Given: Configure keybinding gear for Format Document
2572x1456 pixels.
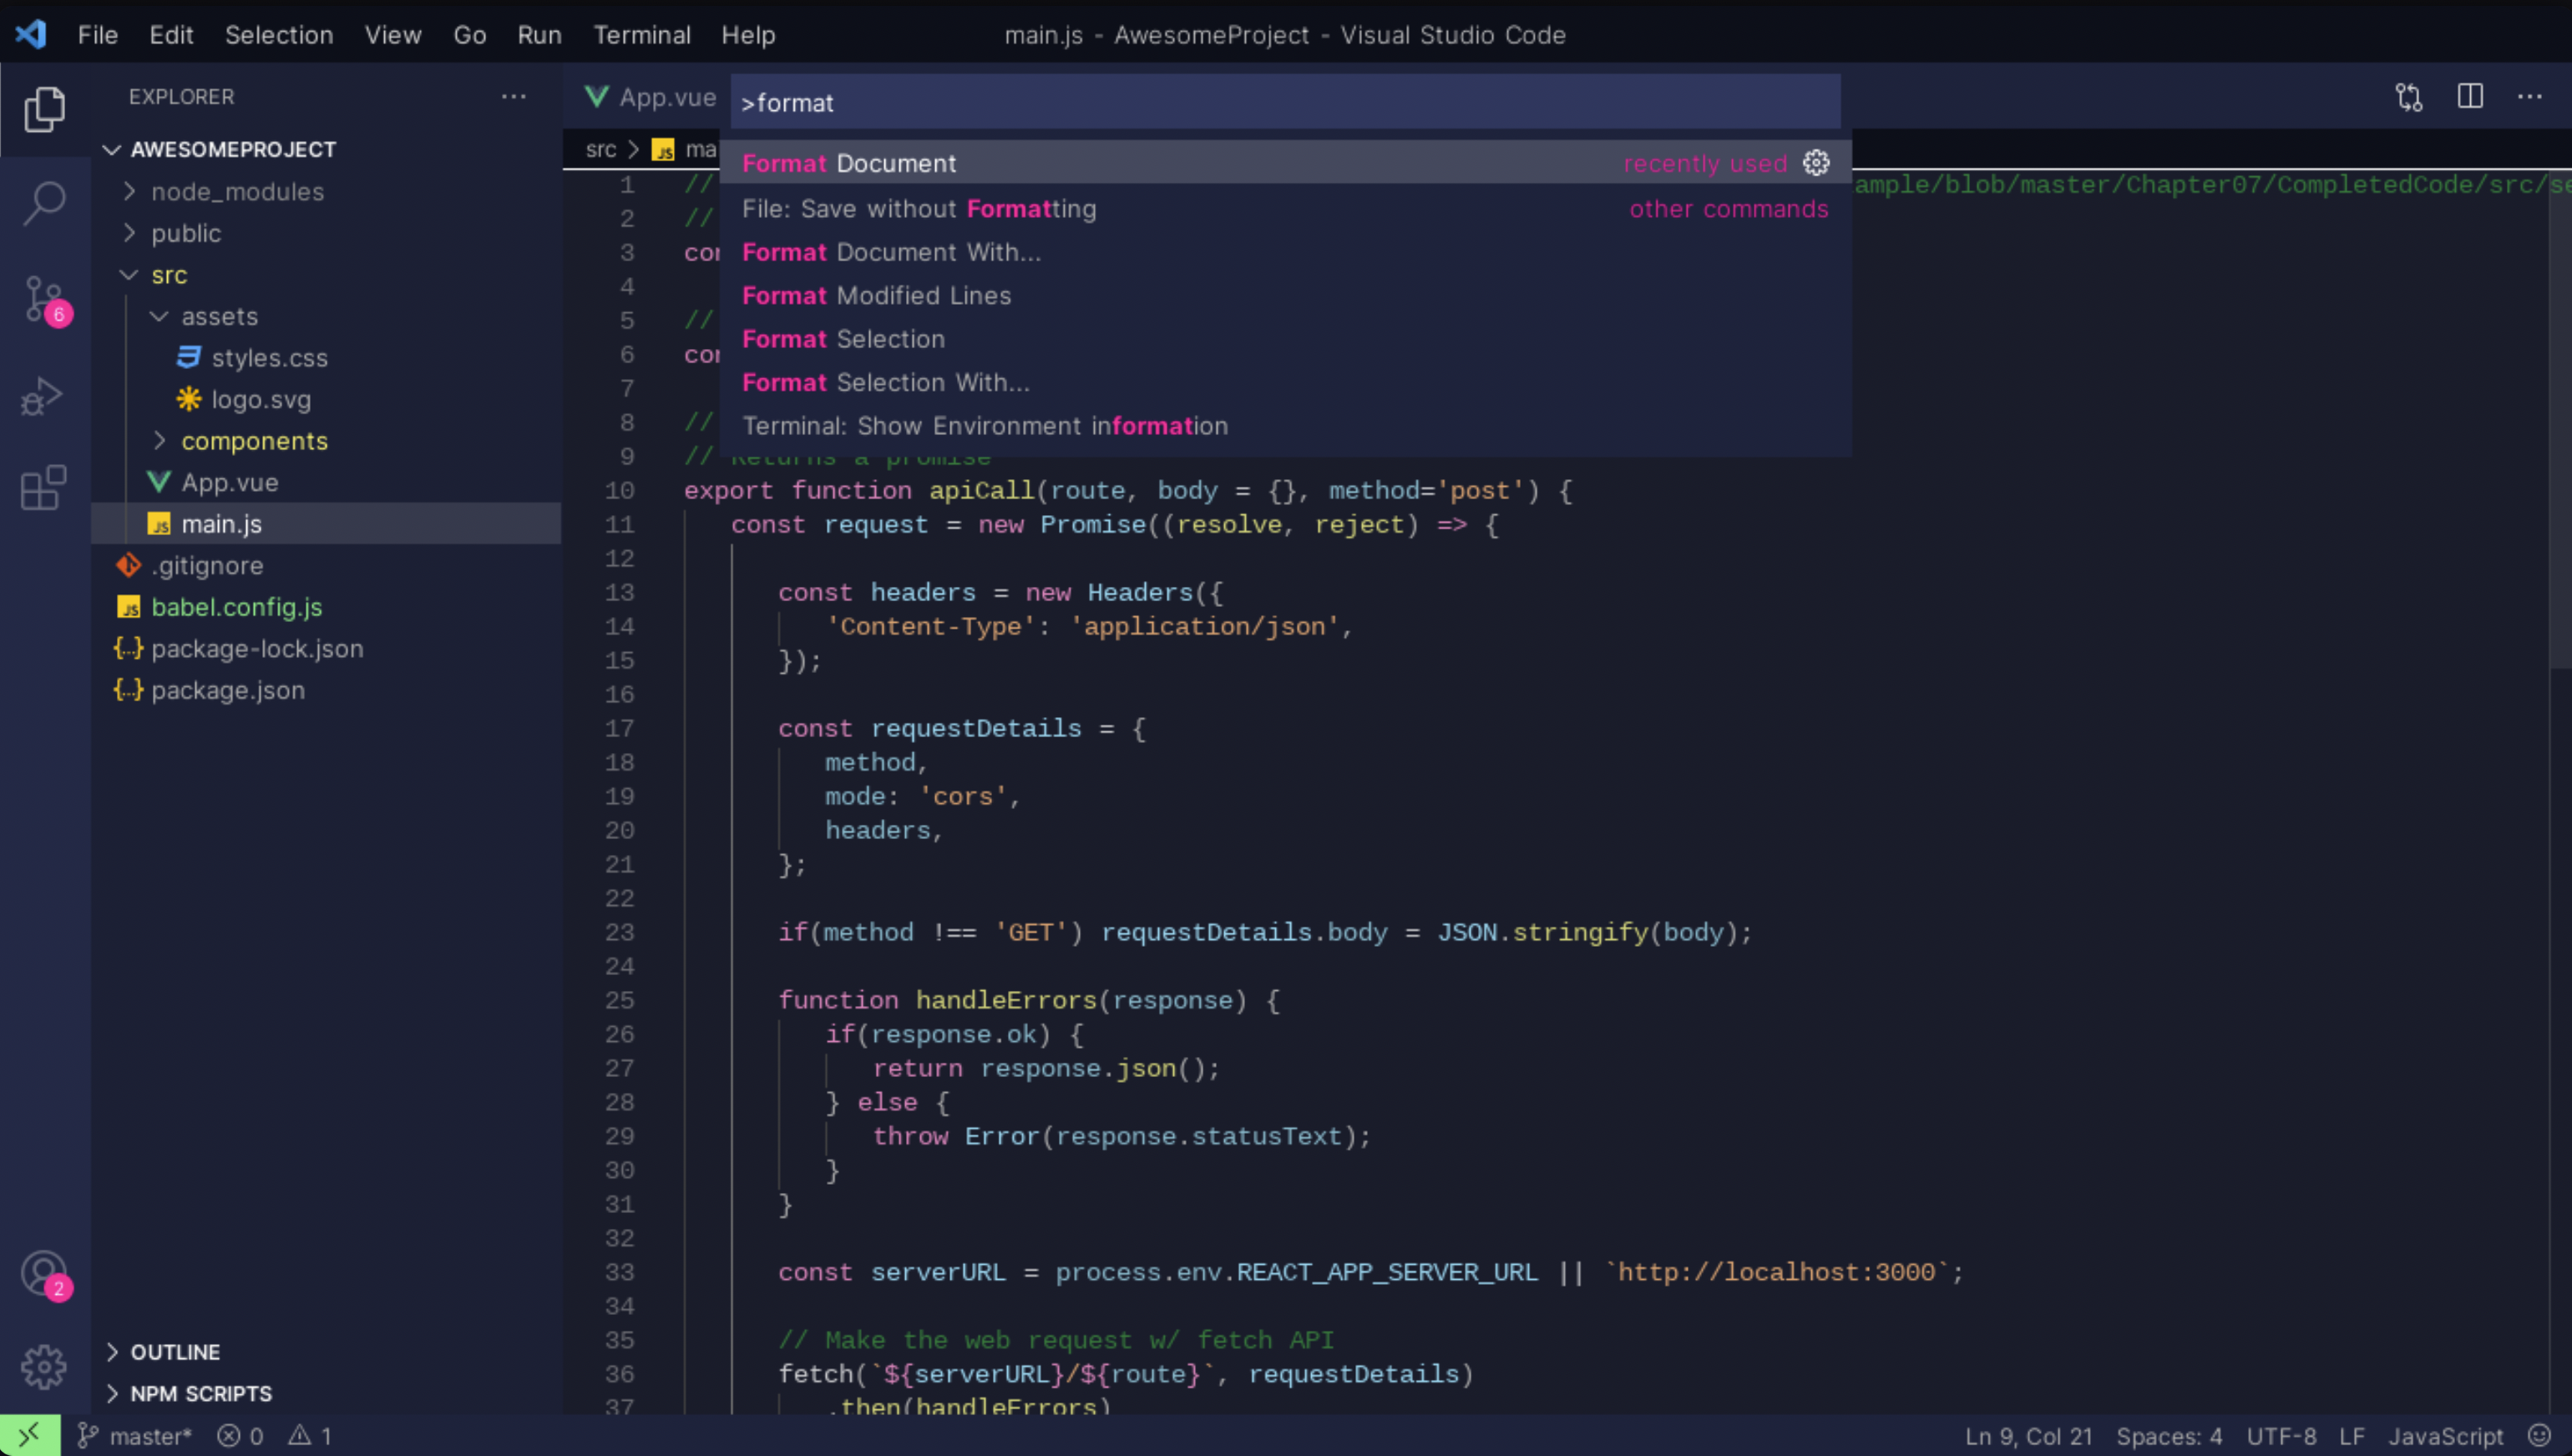Looking at the screenshot, I should click(1816, 163).
